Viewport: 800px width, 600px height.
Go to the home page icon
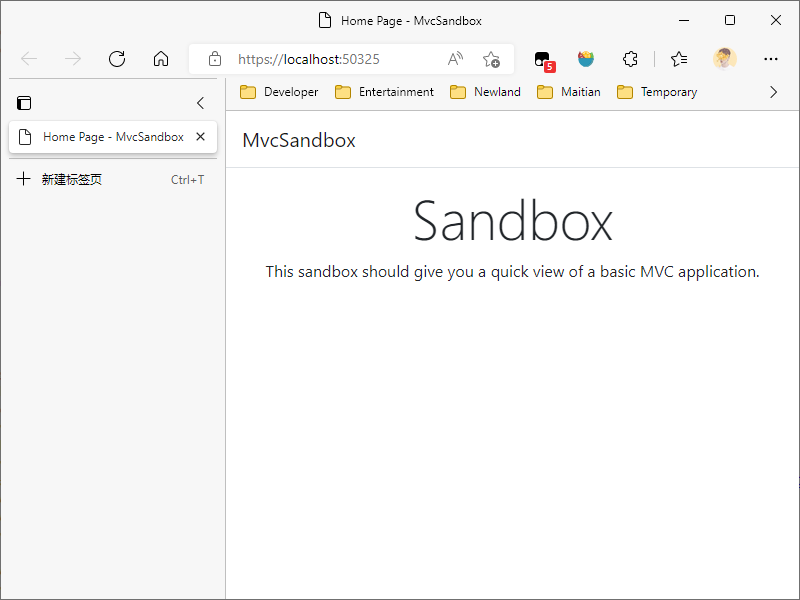pos(161,59)
